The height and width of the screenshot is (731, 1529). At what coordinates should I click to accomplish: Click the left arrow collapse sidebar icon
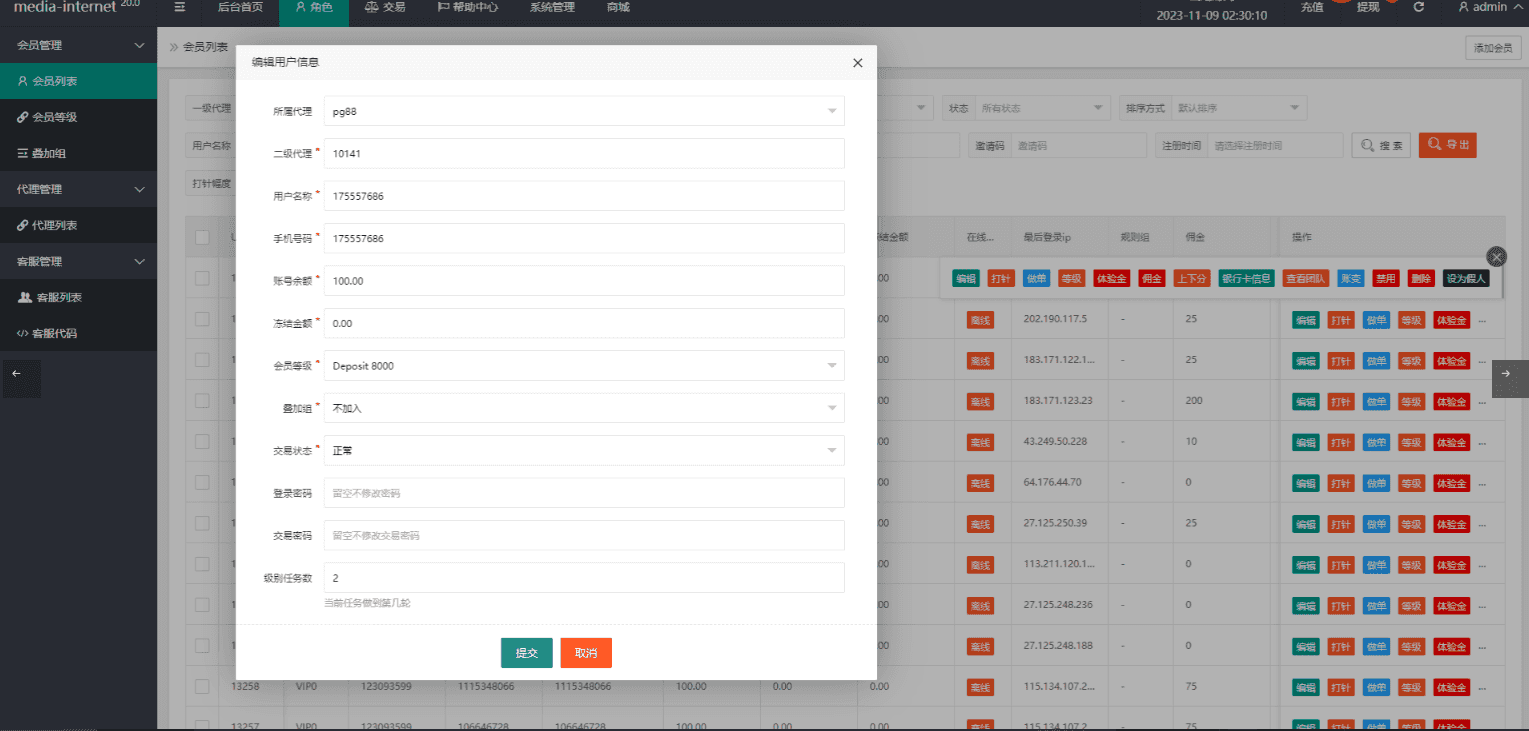(16, 373)
